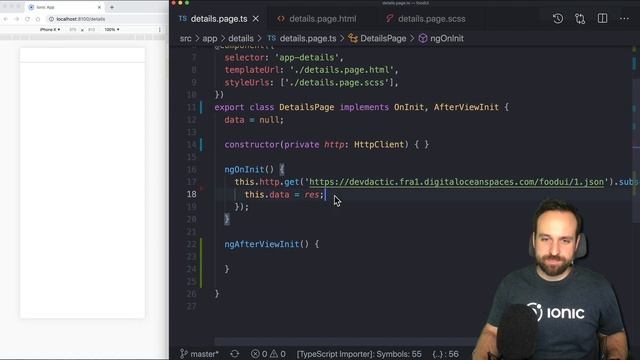Open the details.page.html tab
The width and height of the screenshot is (640, 360).
(317, 19)
